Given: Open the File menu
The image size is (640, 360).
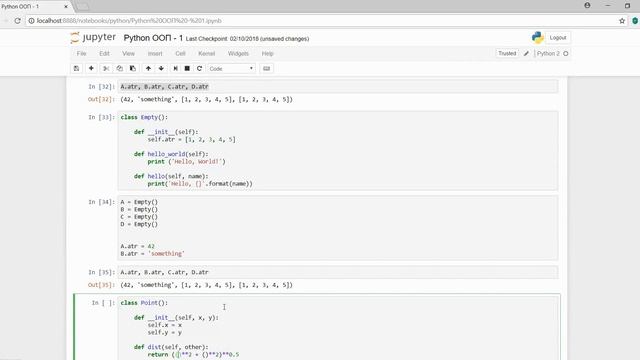Looking at the screenshot, I should [82, 53].
